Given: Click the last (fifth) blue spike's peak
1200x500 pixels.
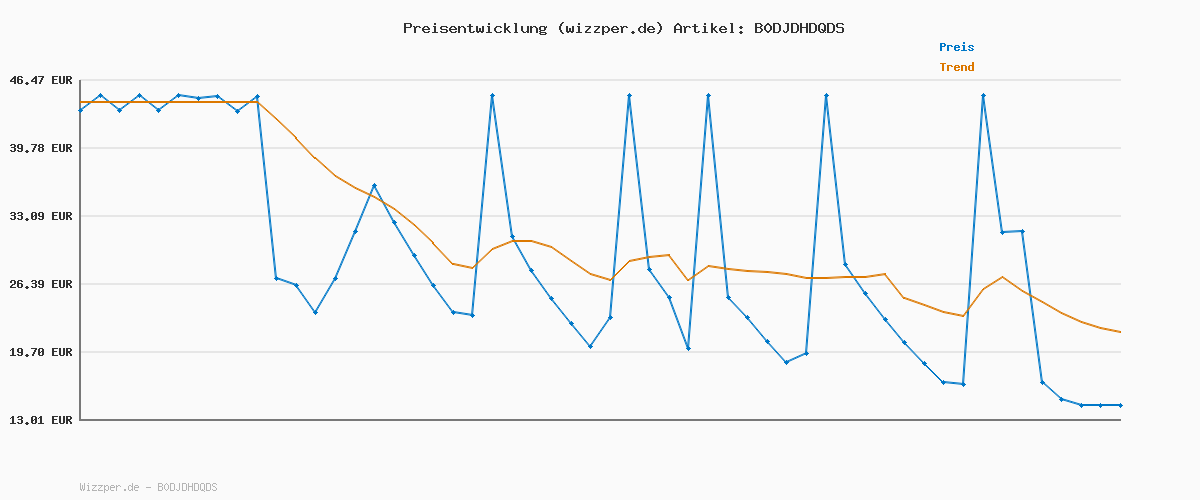Looking at the screenshot, I should click(983, 95).
